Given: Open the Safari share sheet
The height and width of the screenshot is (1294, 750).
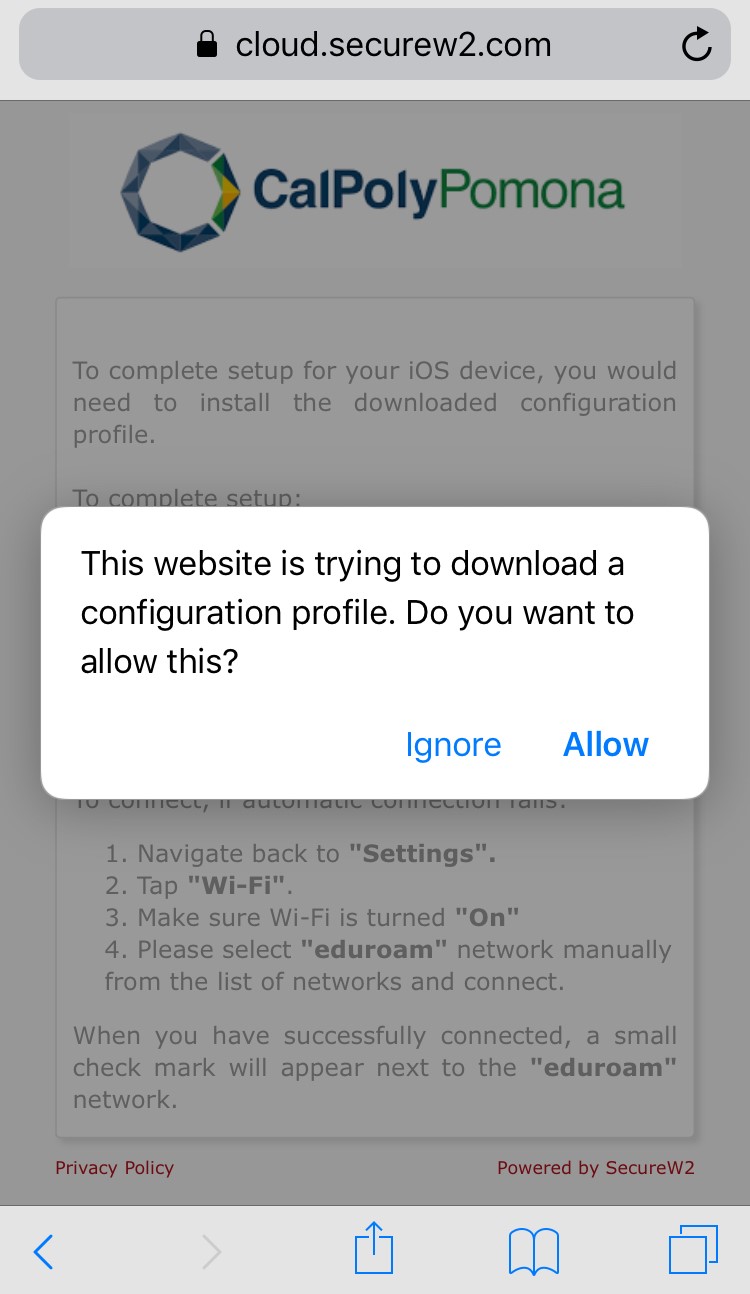Looking at the screenshot, I should (374, 1250).
